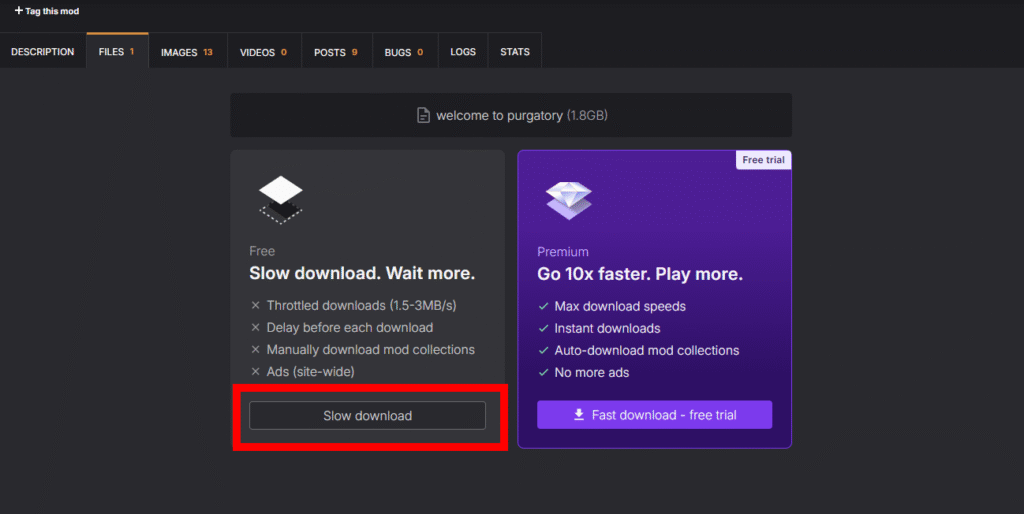Click the Premium diamond icon
The height and width of the screenshot is (514, 1024).
[x=568, y=199]
